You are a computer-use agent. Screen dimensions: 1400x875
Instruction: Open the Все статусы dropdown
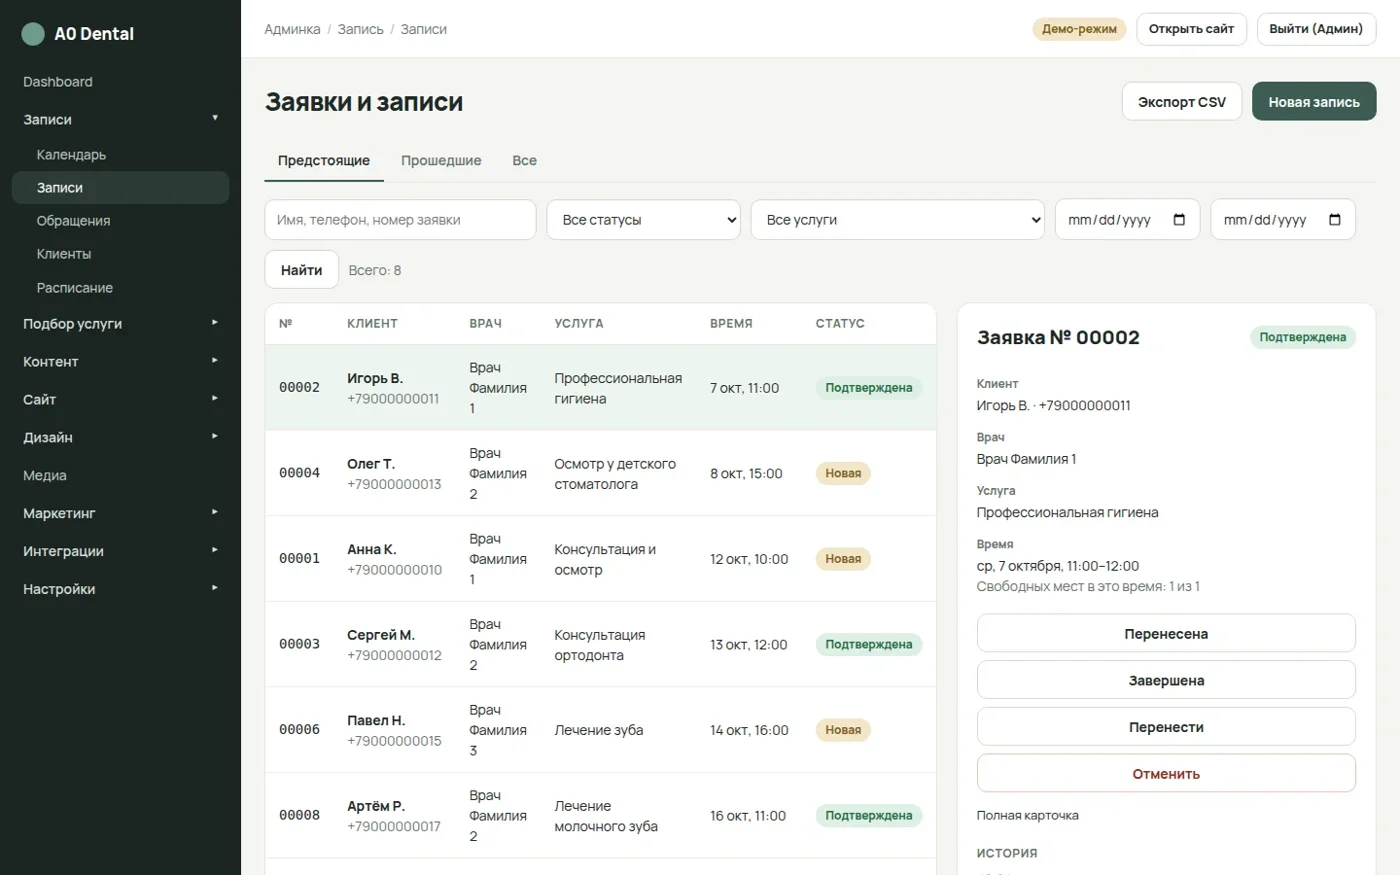[x=643, y=220]
